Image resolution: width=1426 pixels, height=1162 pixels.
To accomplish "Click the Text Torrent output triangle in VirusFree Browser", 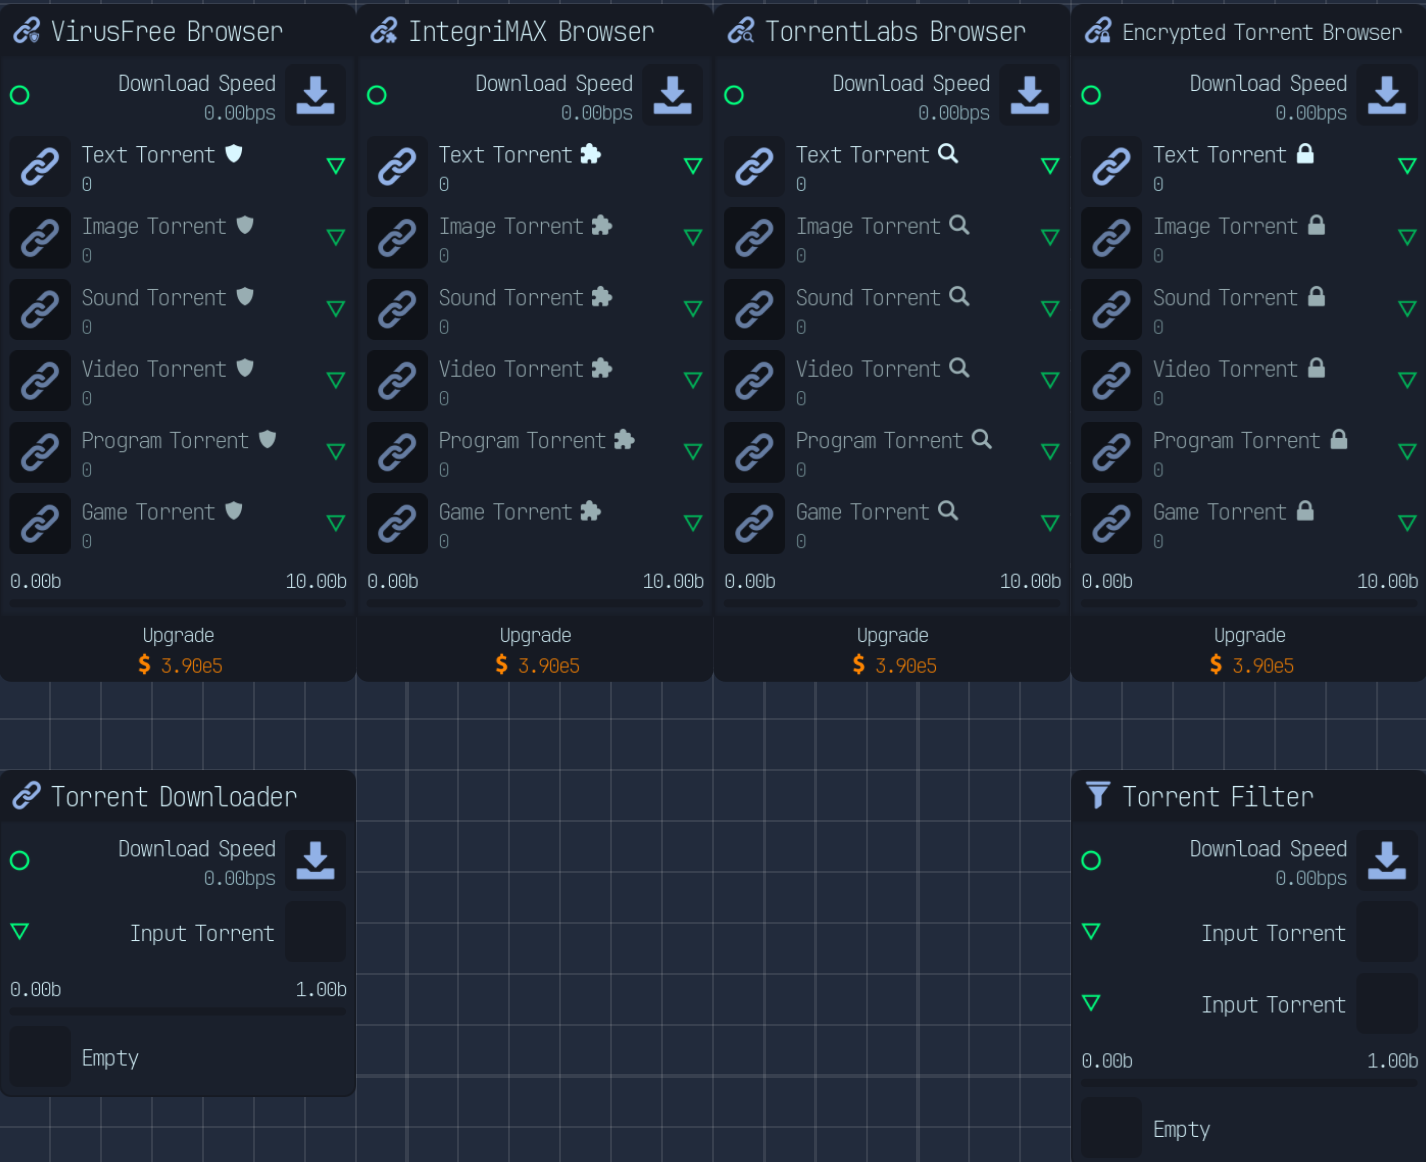I will 336,166.
